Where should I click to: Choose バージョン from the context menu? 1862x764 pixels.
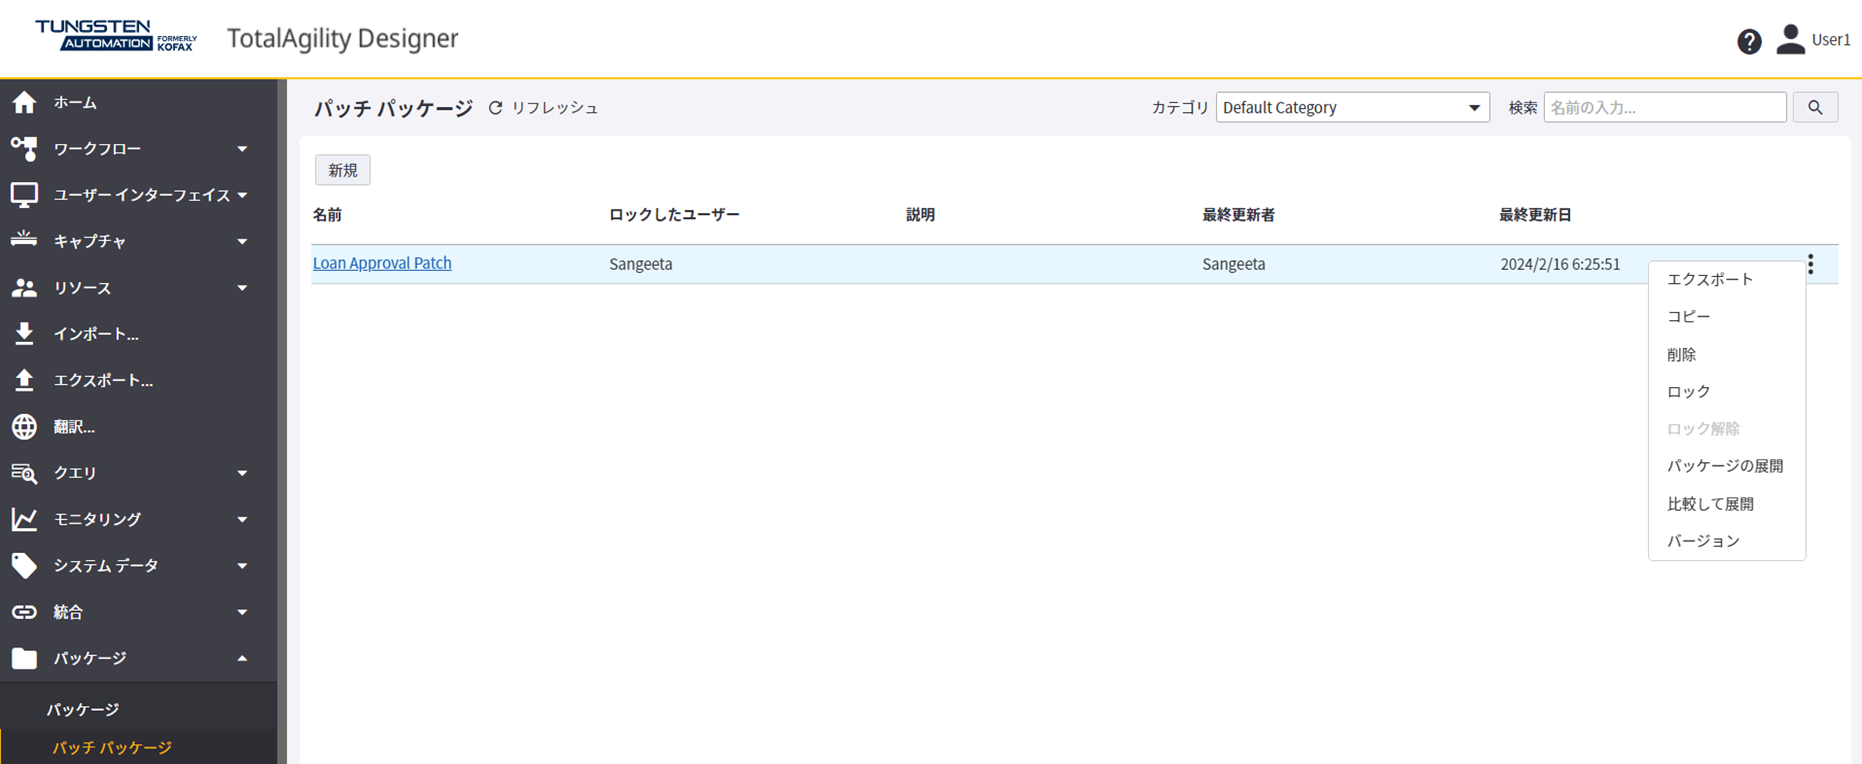(1703, 541)
